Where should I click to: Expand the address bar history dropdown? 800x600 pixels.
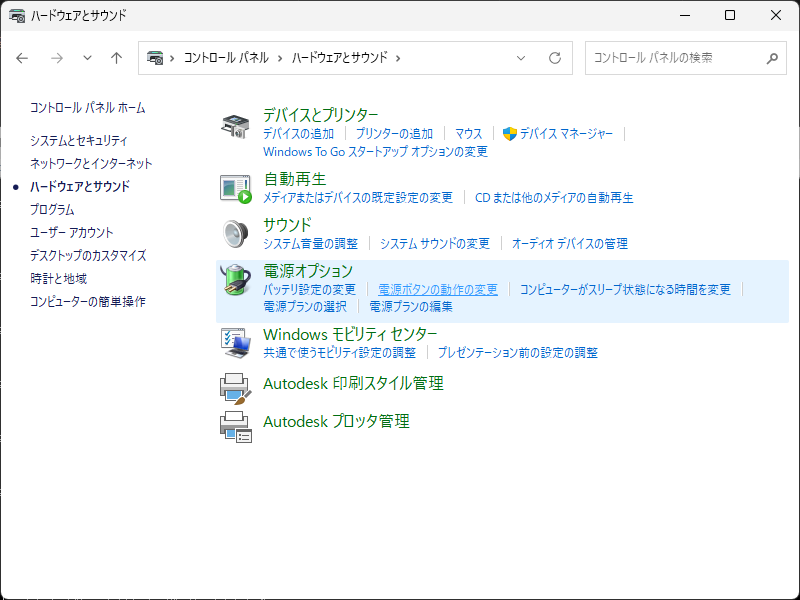tap(521, 58)
